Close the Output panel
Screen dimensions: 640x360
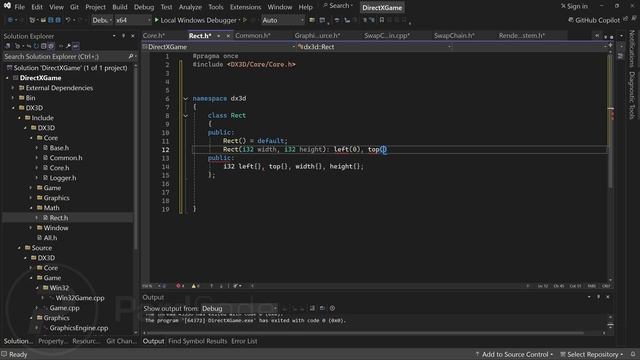(x=608, y=297)
